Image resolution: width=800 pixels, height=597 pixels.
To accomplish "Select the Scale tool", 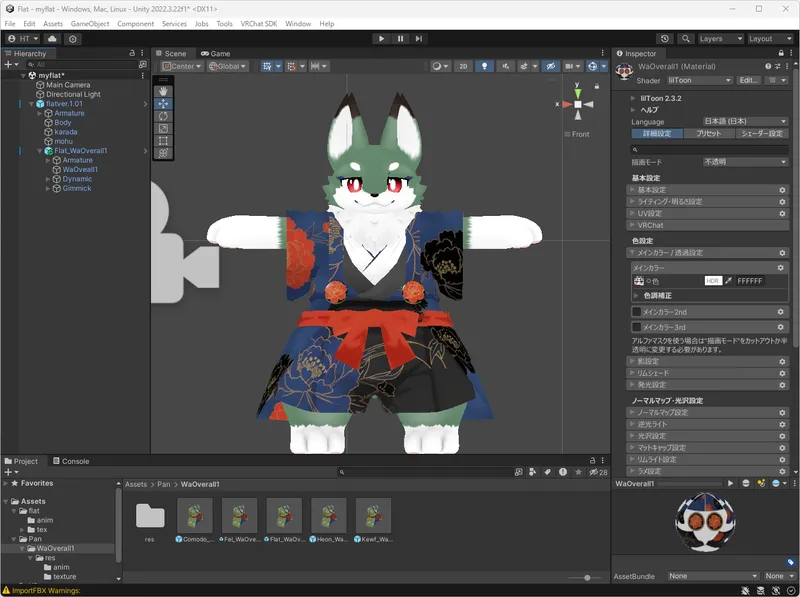I will (x=163, y=129).
